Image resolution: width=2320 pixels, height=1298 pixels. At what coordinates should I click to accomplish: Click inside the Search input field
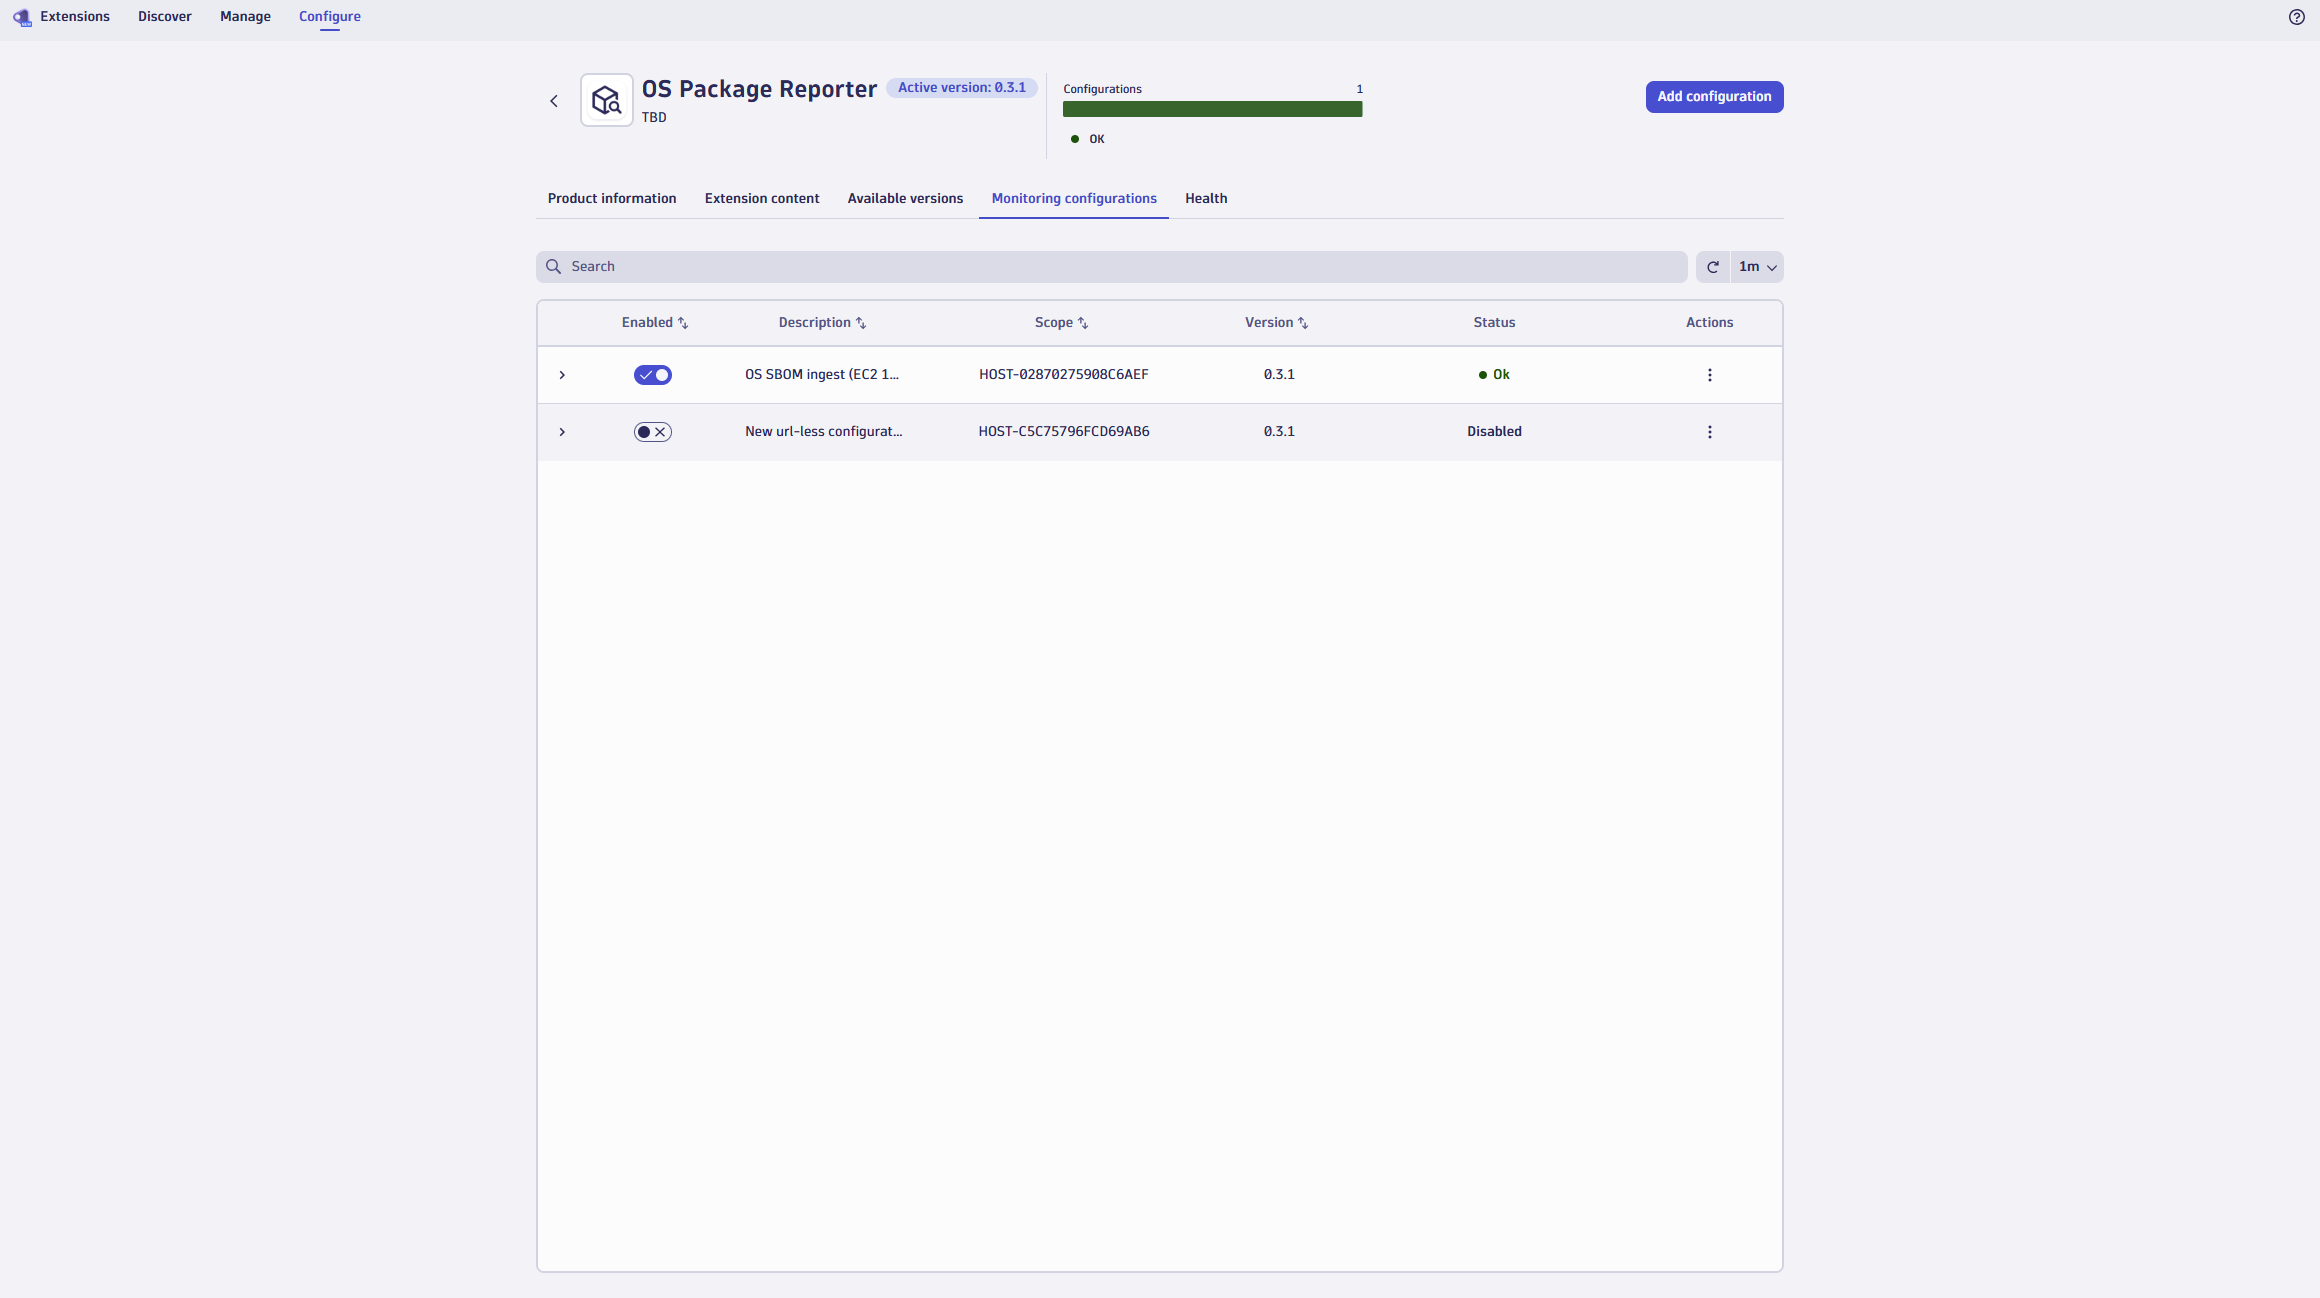[x=1100, y=266]
